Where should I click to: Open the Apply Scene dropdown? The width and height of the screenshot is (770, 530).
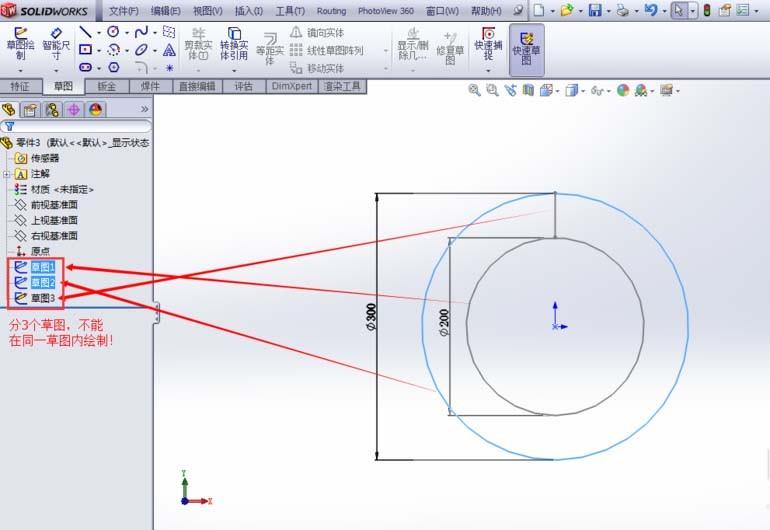click(x=652, y=91)
